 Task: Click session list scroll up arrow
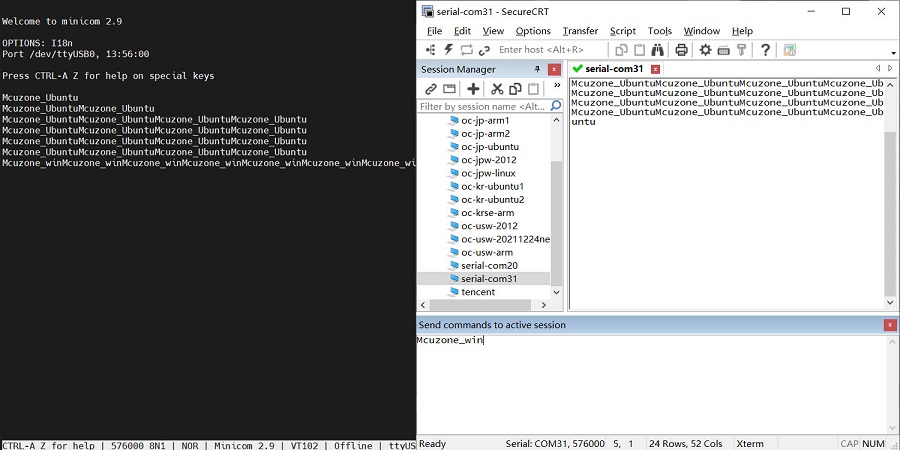(x=556, y=121)
